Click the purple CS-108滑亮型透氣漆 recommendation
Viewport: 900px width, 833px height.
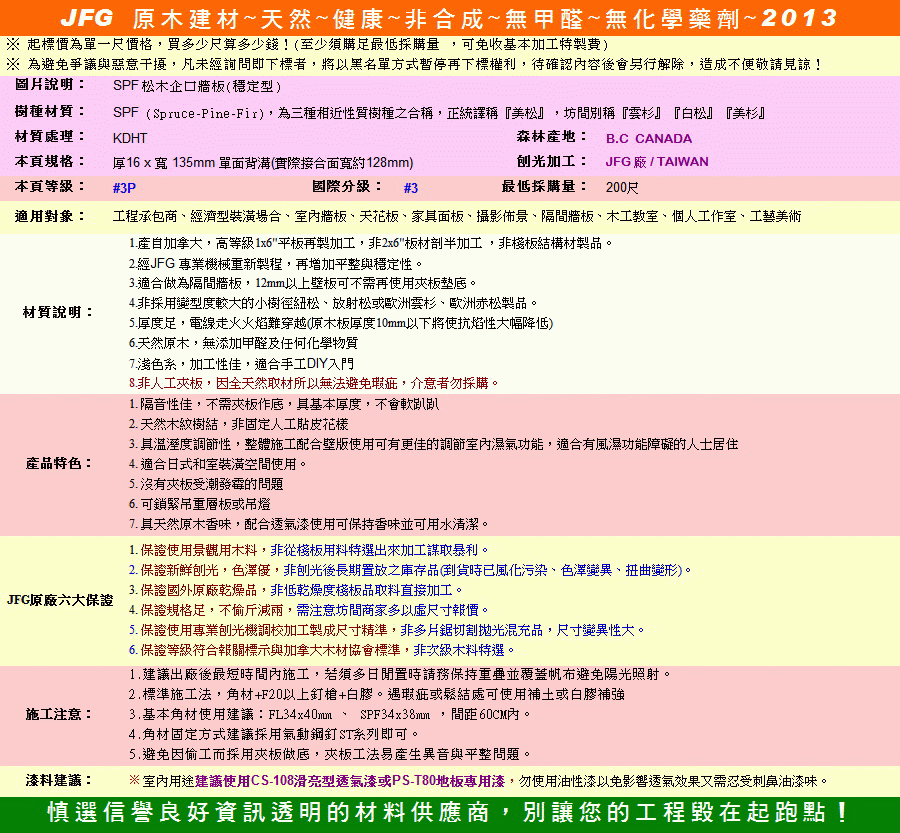(350, 781)
